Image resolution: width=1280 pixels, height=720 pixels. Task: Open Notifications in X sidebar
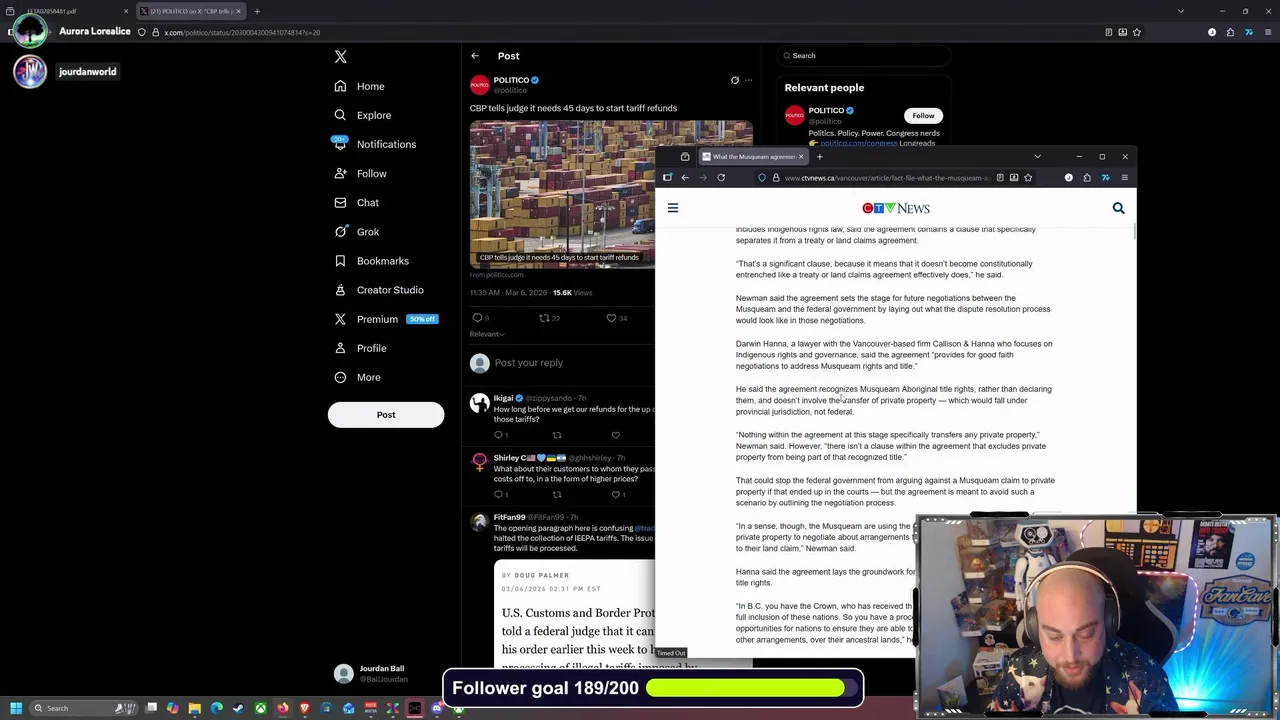[x=375, y=144]
